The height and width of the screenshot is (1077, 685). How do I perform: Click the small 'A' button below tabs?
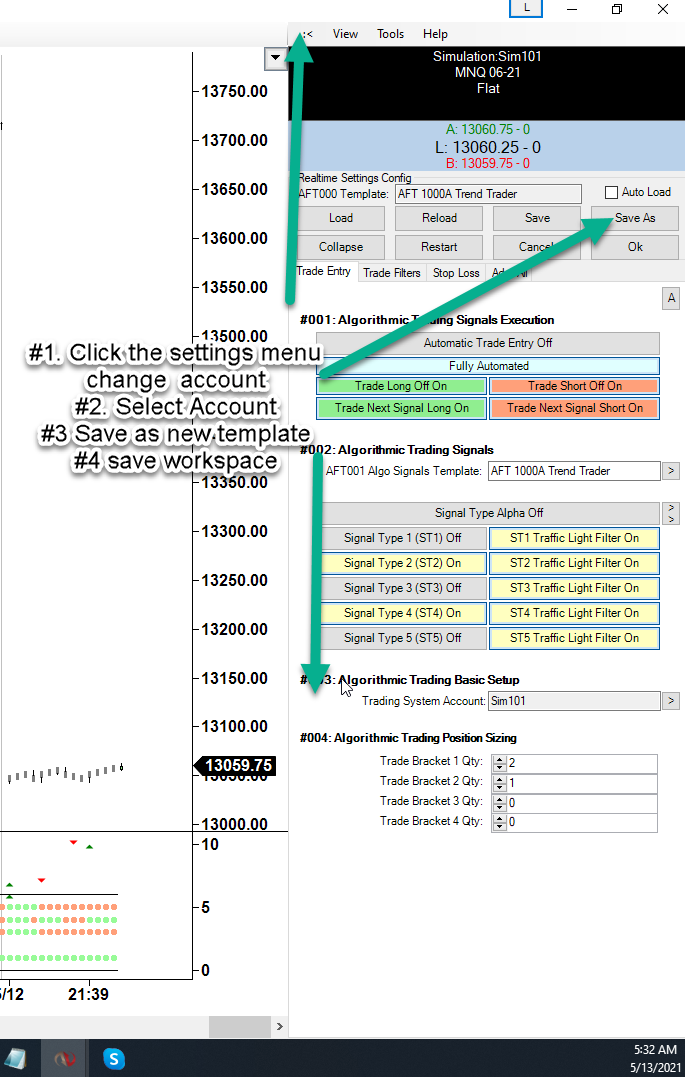point(671,298)
